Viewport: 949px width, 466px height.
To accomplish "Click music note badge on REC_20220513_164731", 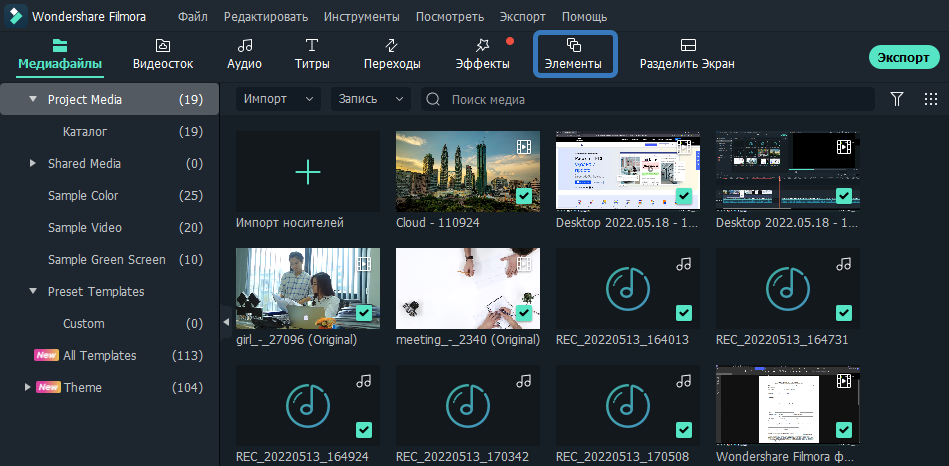I will pyautogui.click(x=843, y=264).
